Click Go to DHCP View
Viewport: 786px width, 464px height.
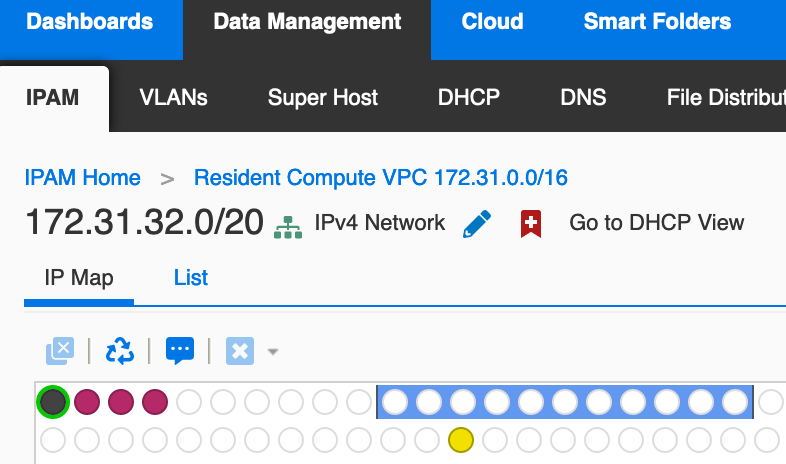pos(656,223)
